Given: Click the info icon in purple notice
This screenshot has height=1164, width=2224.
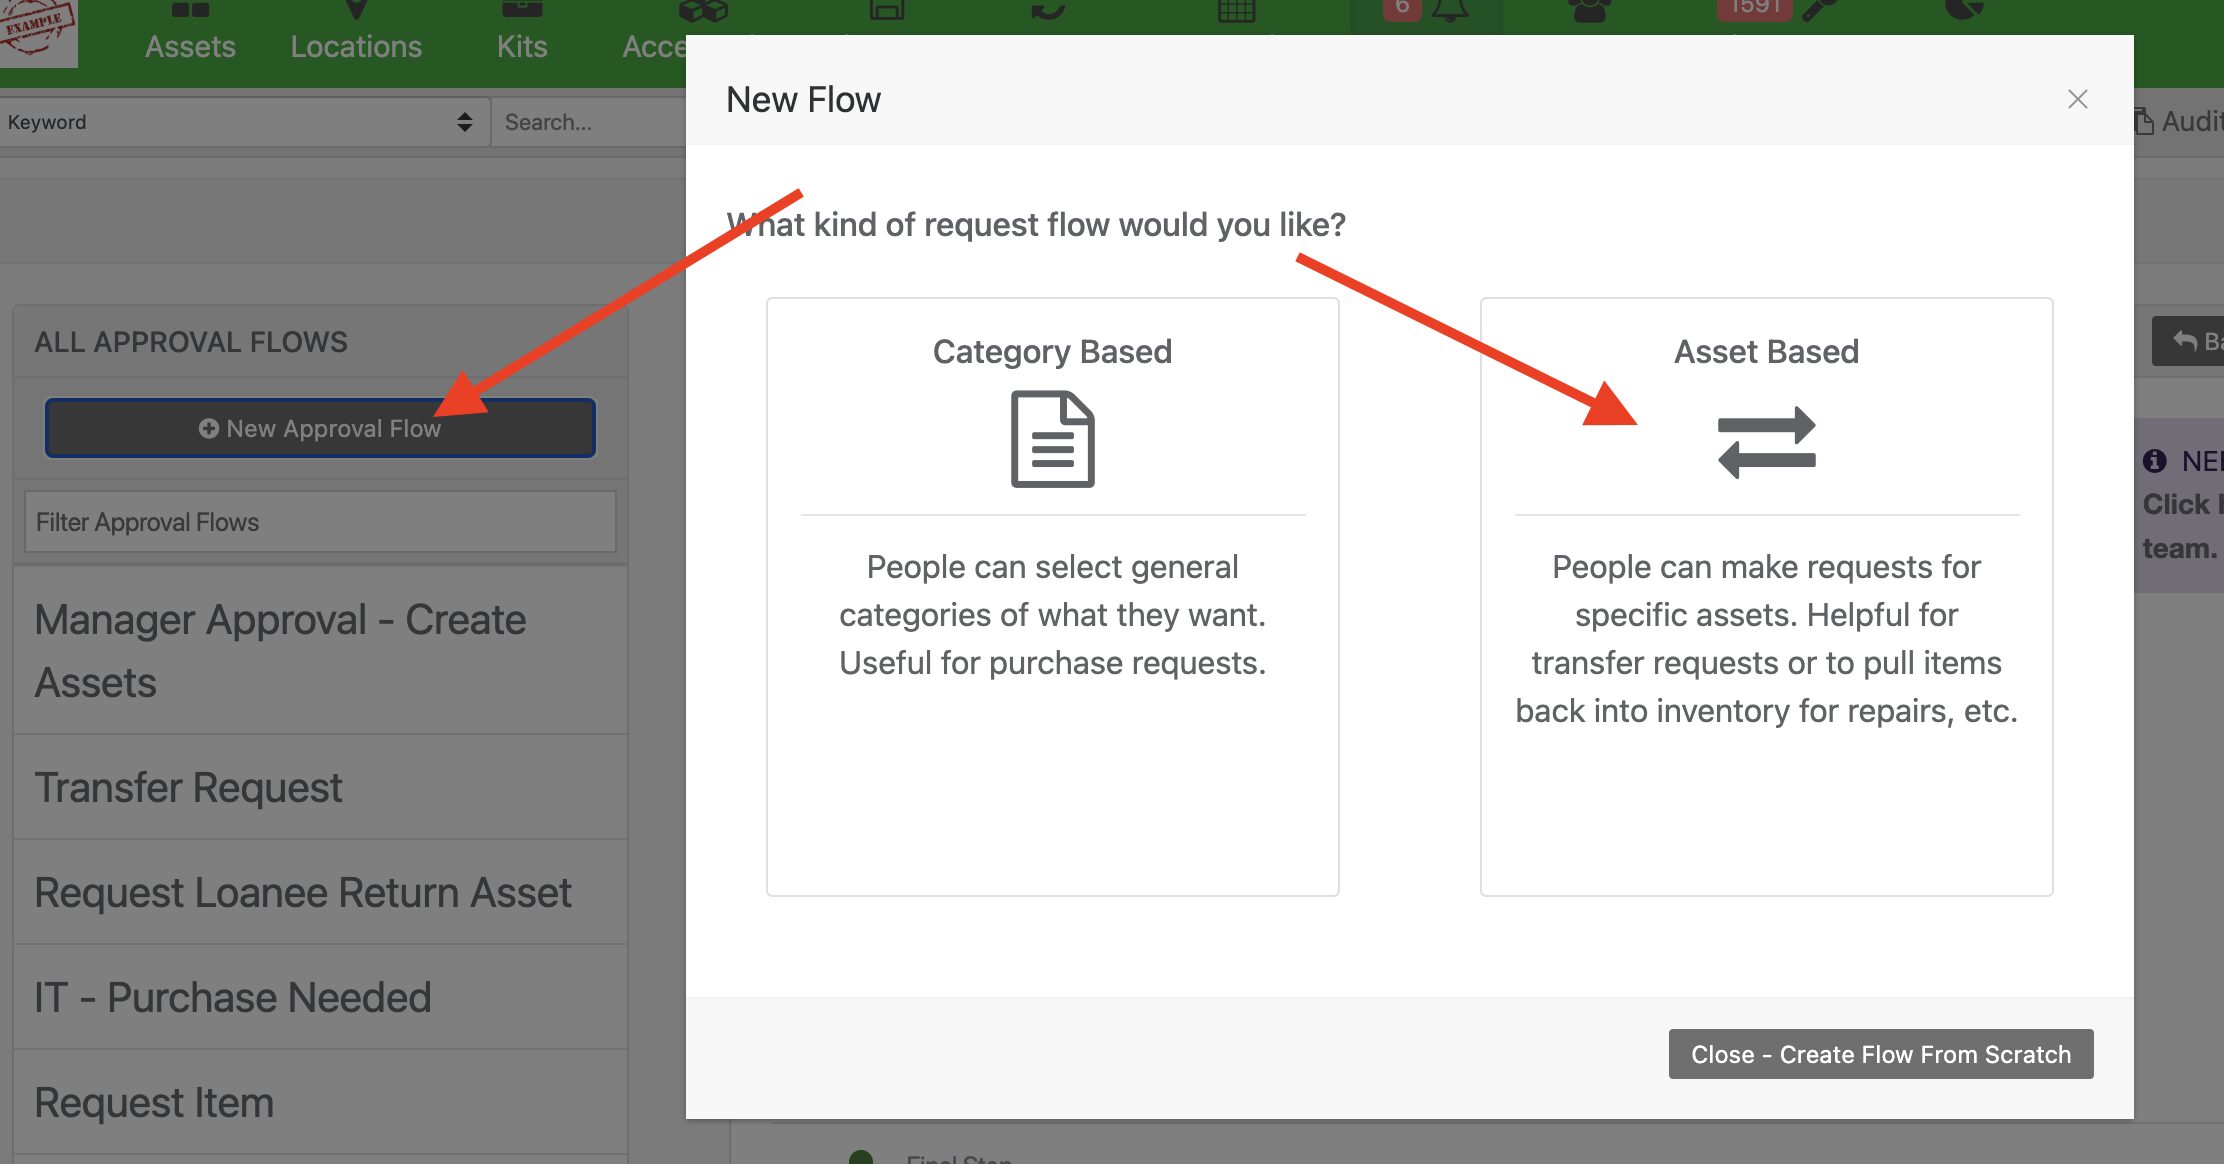Looking at the screenshot, I should (x=2154, y=461).
